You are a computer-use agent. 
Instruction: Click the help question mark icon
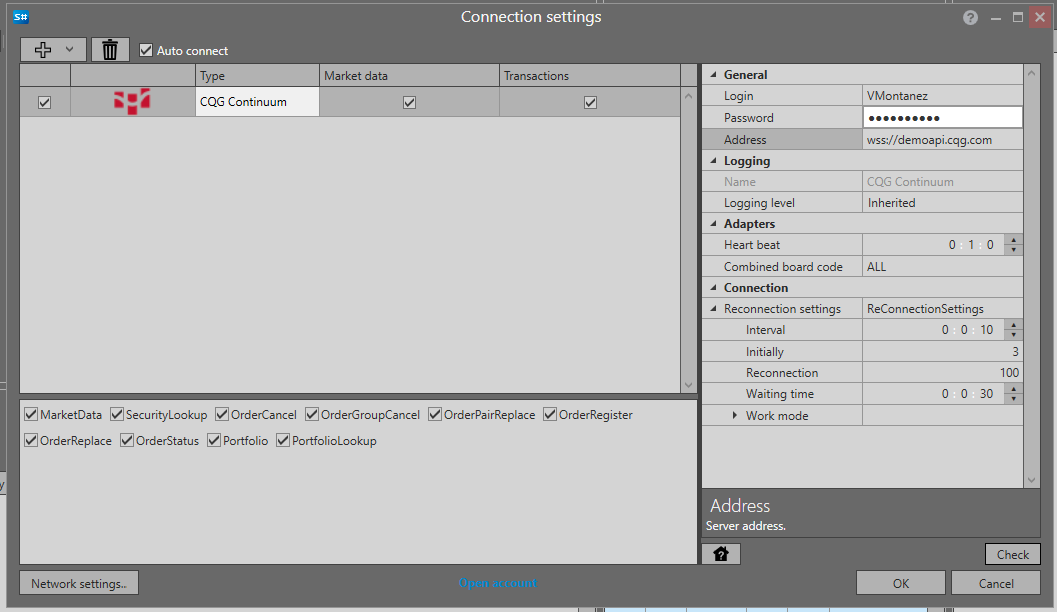969,18
